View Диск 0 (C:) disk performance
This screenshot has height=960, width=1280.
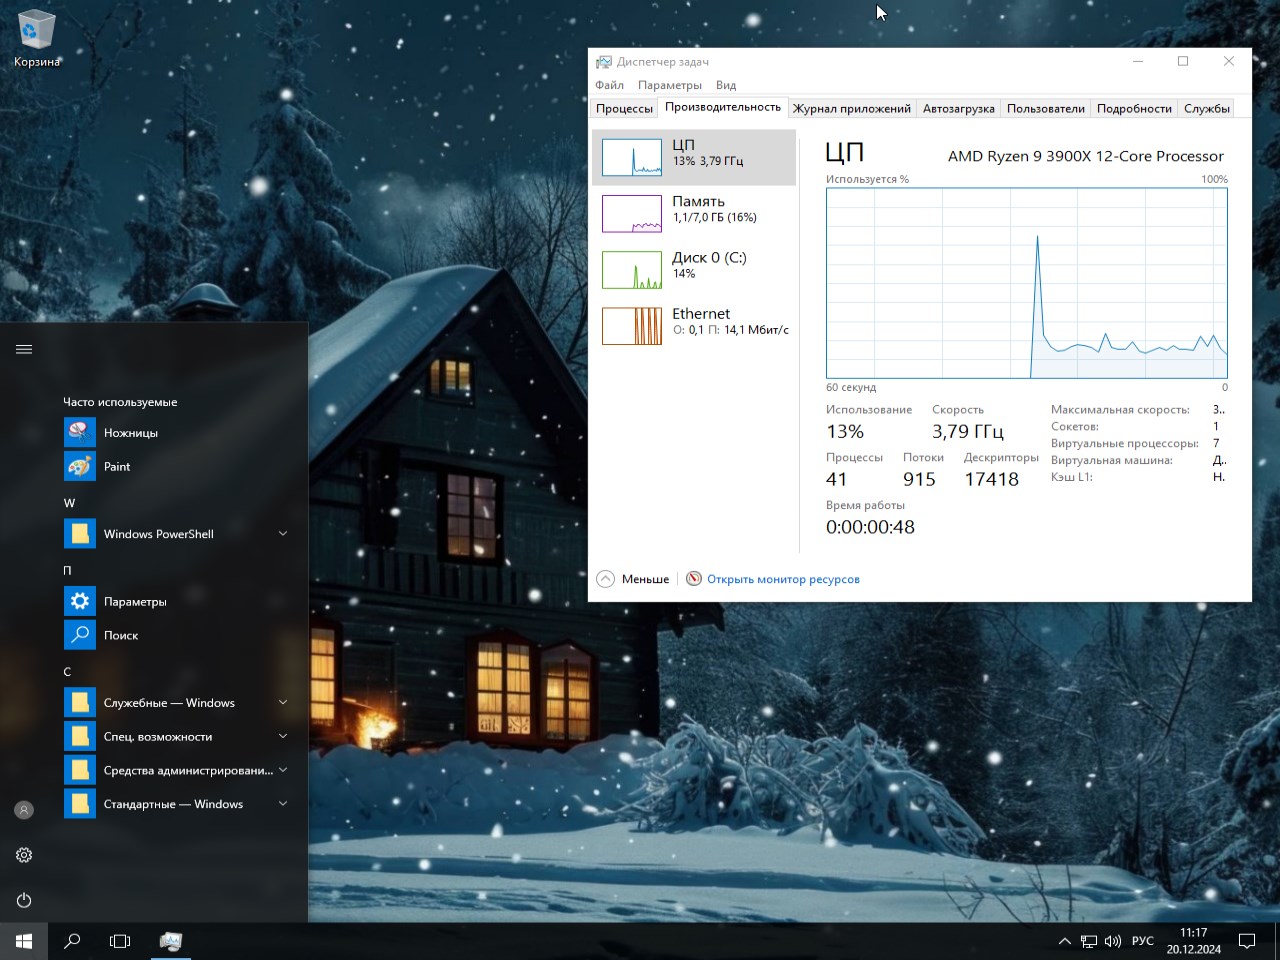point(695,268)
